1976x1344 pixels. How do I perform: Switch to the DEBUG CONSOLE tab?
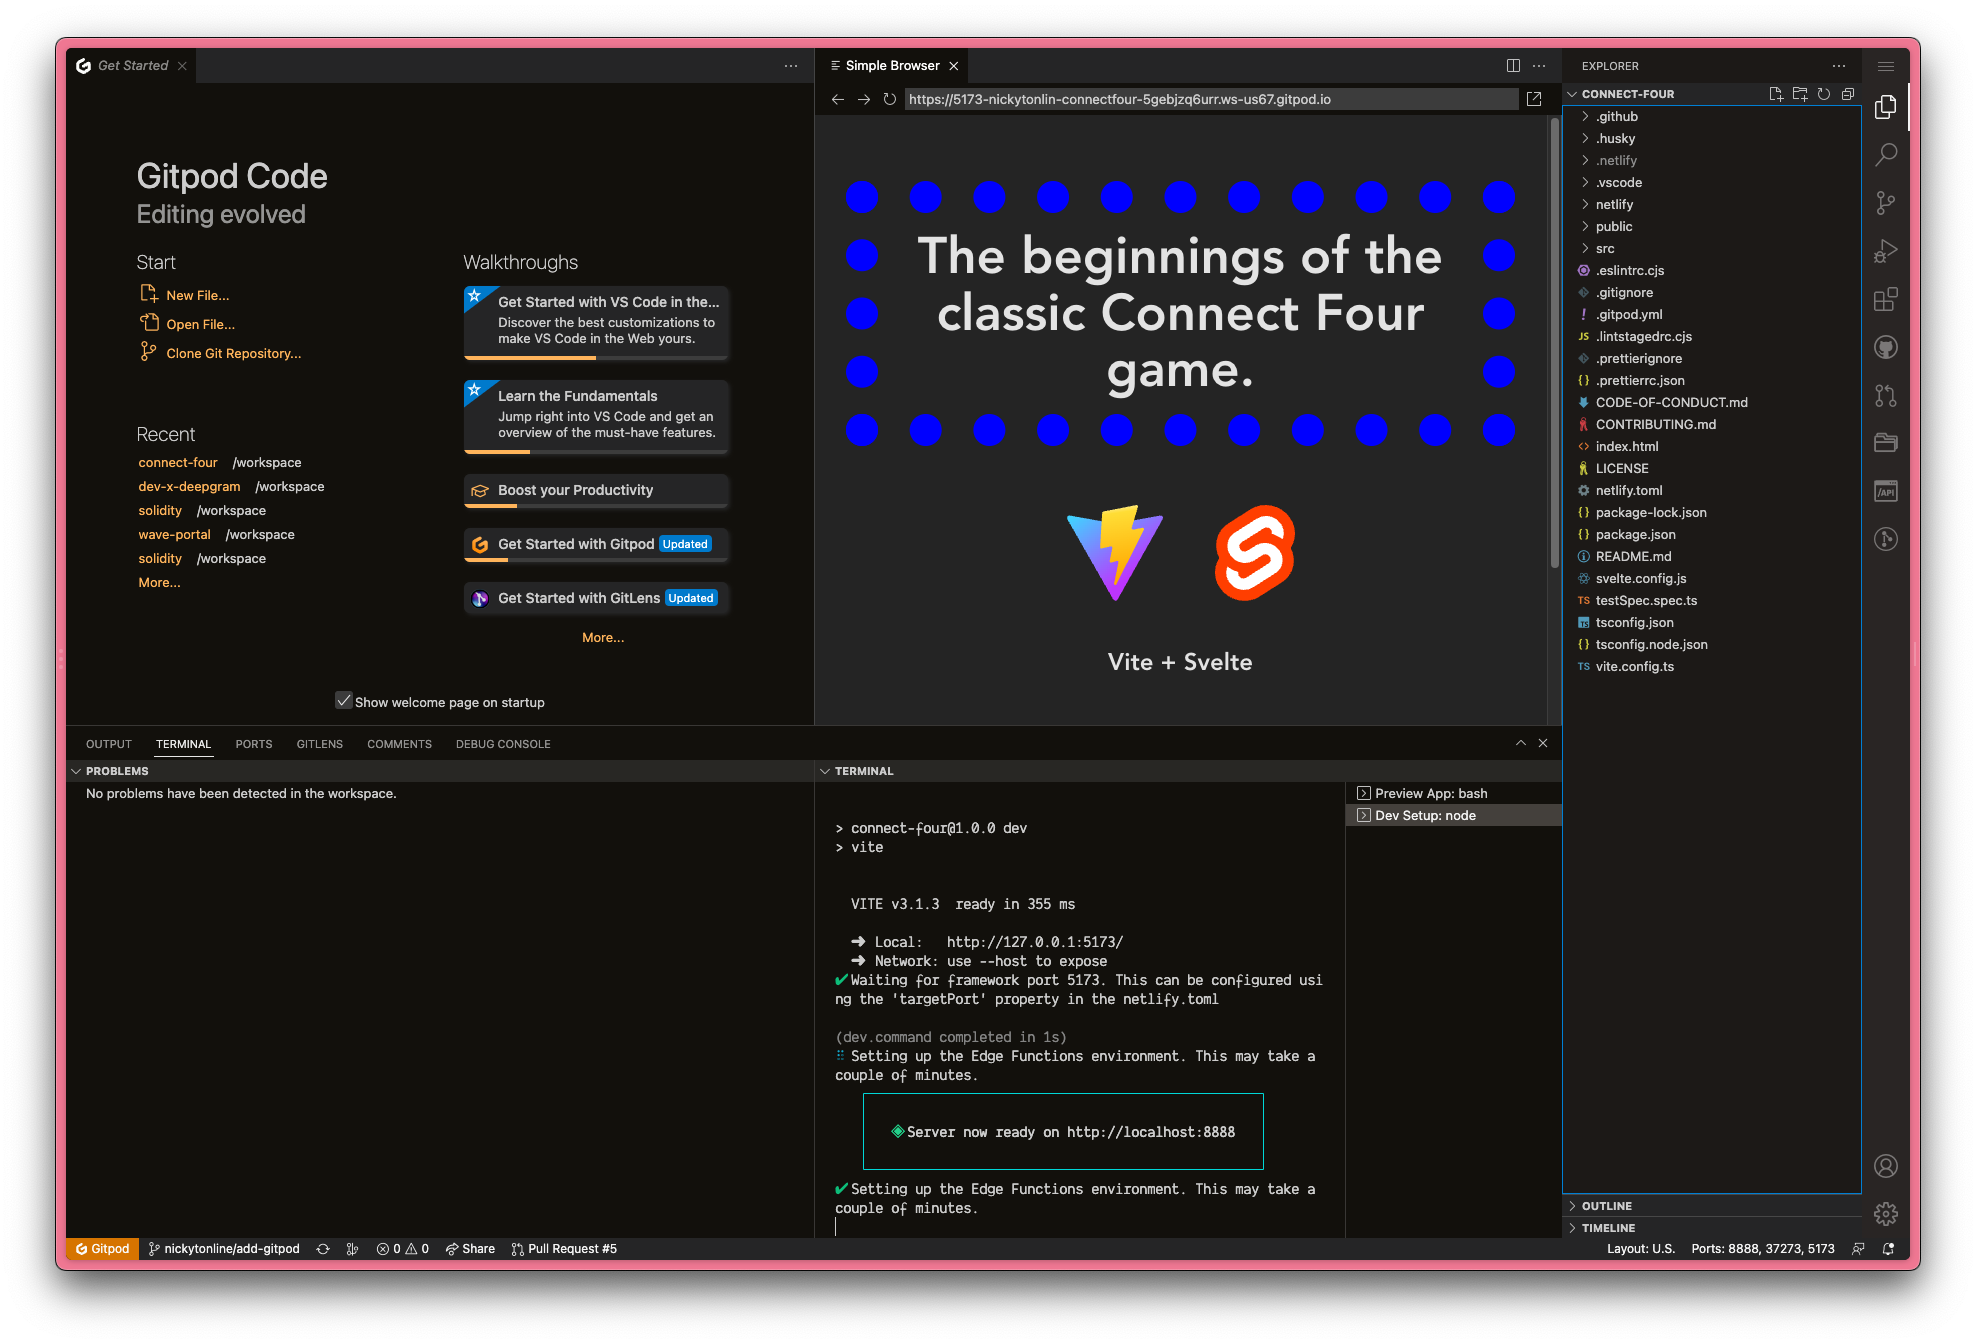(502, 744)
